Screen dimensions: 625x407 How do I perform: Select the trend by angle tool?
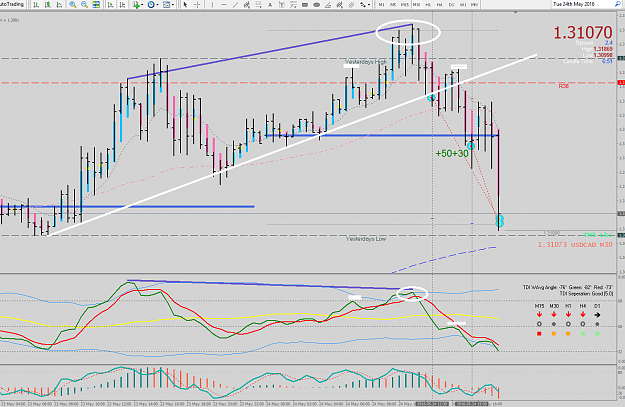click(x=328, y=5)
